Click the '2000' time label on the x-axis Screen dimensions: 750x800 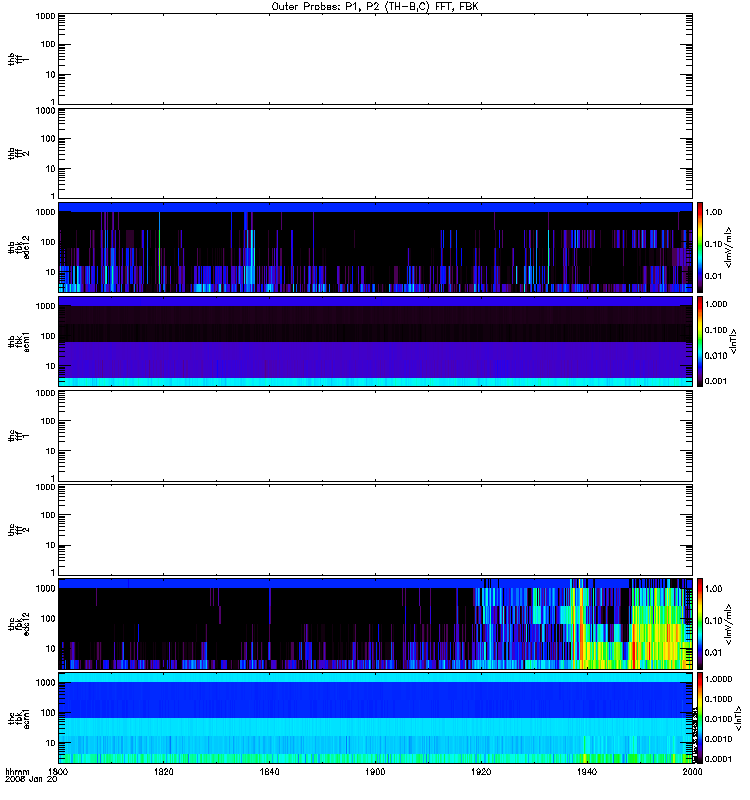[x=692, y=771]
